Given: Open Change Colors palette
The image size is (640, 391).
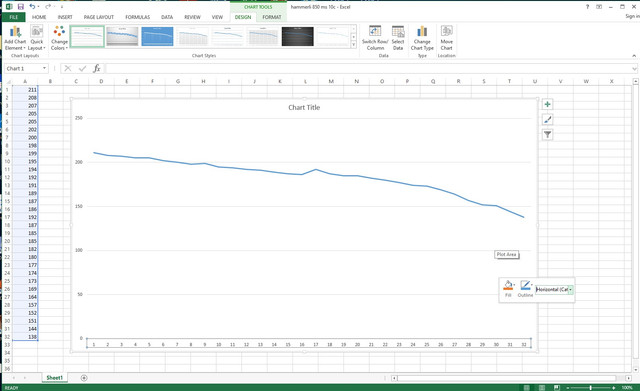Looking at the screenshot, I should coord(59,38).
